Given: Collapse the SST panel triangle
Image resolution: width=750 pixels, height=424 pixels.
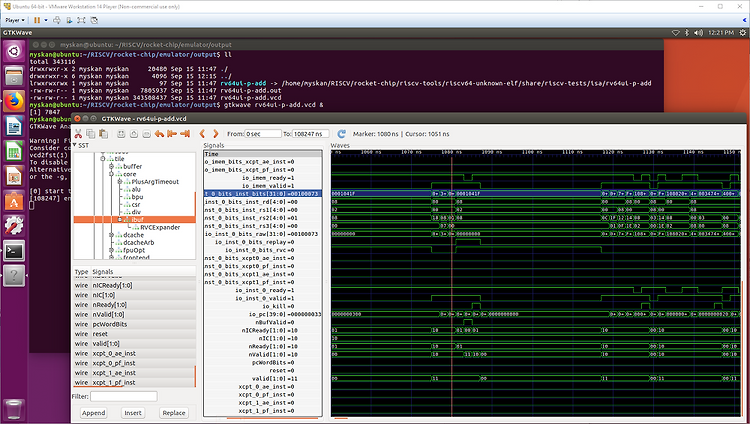Looking at the screenshot, I should tap(75, 145).
